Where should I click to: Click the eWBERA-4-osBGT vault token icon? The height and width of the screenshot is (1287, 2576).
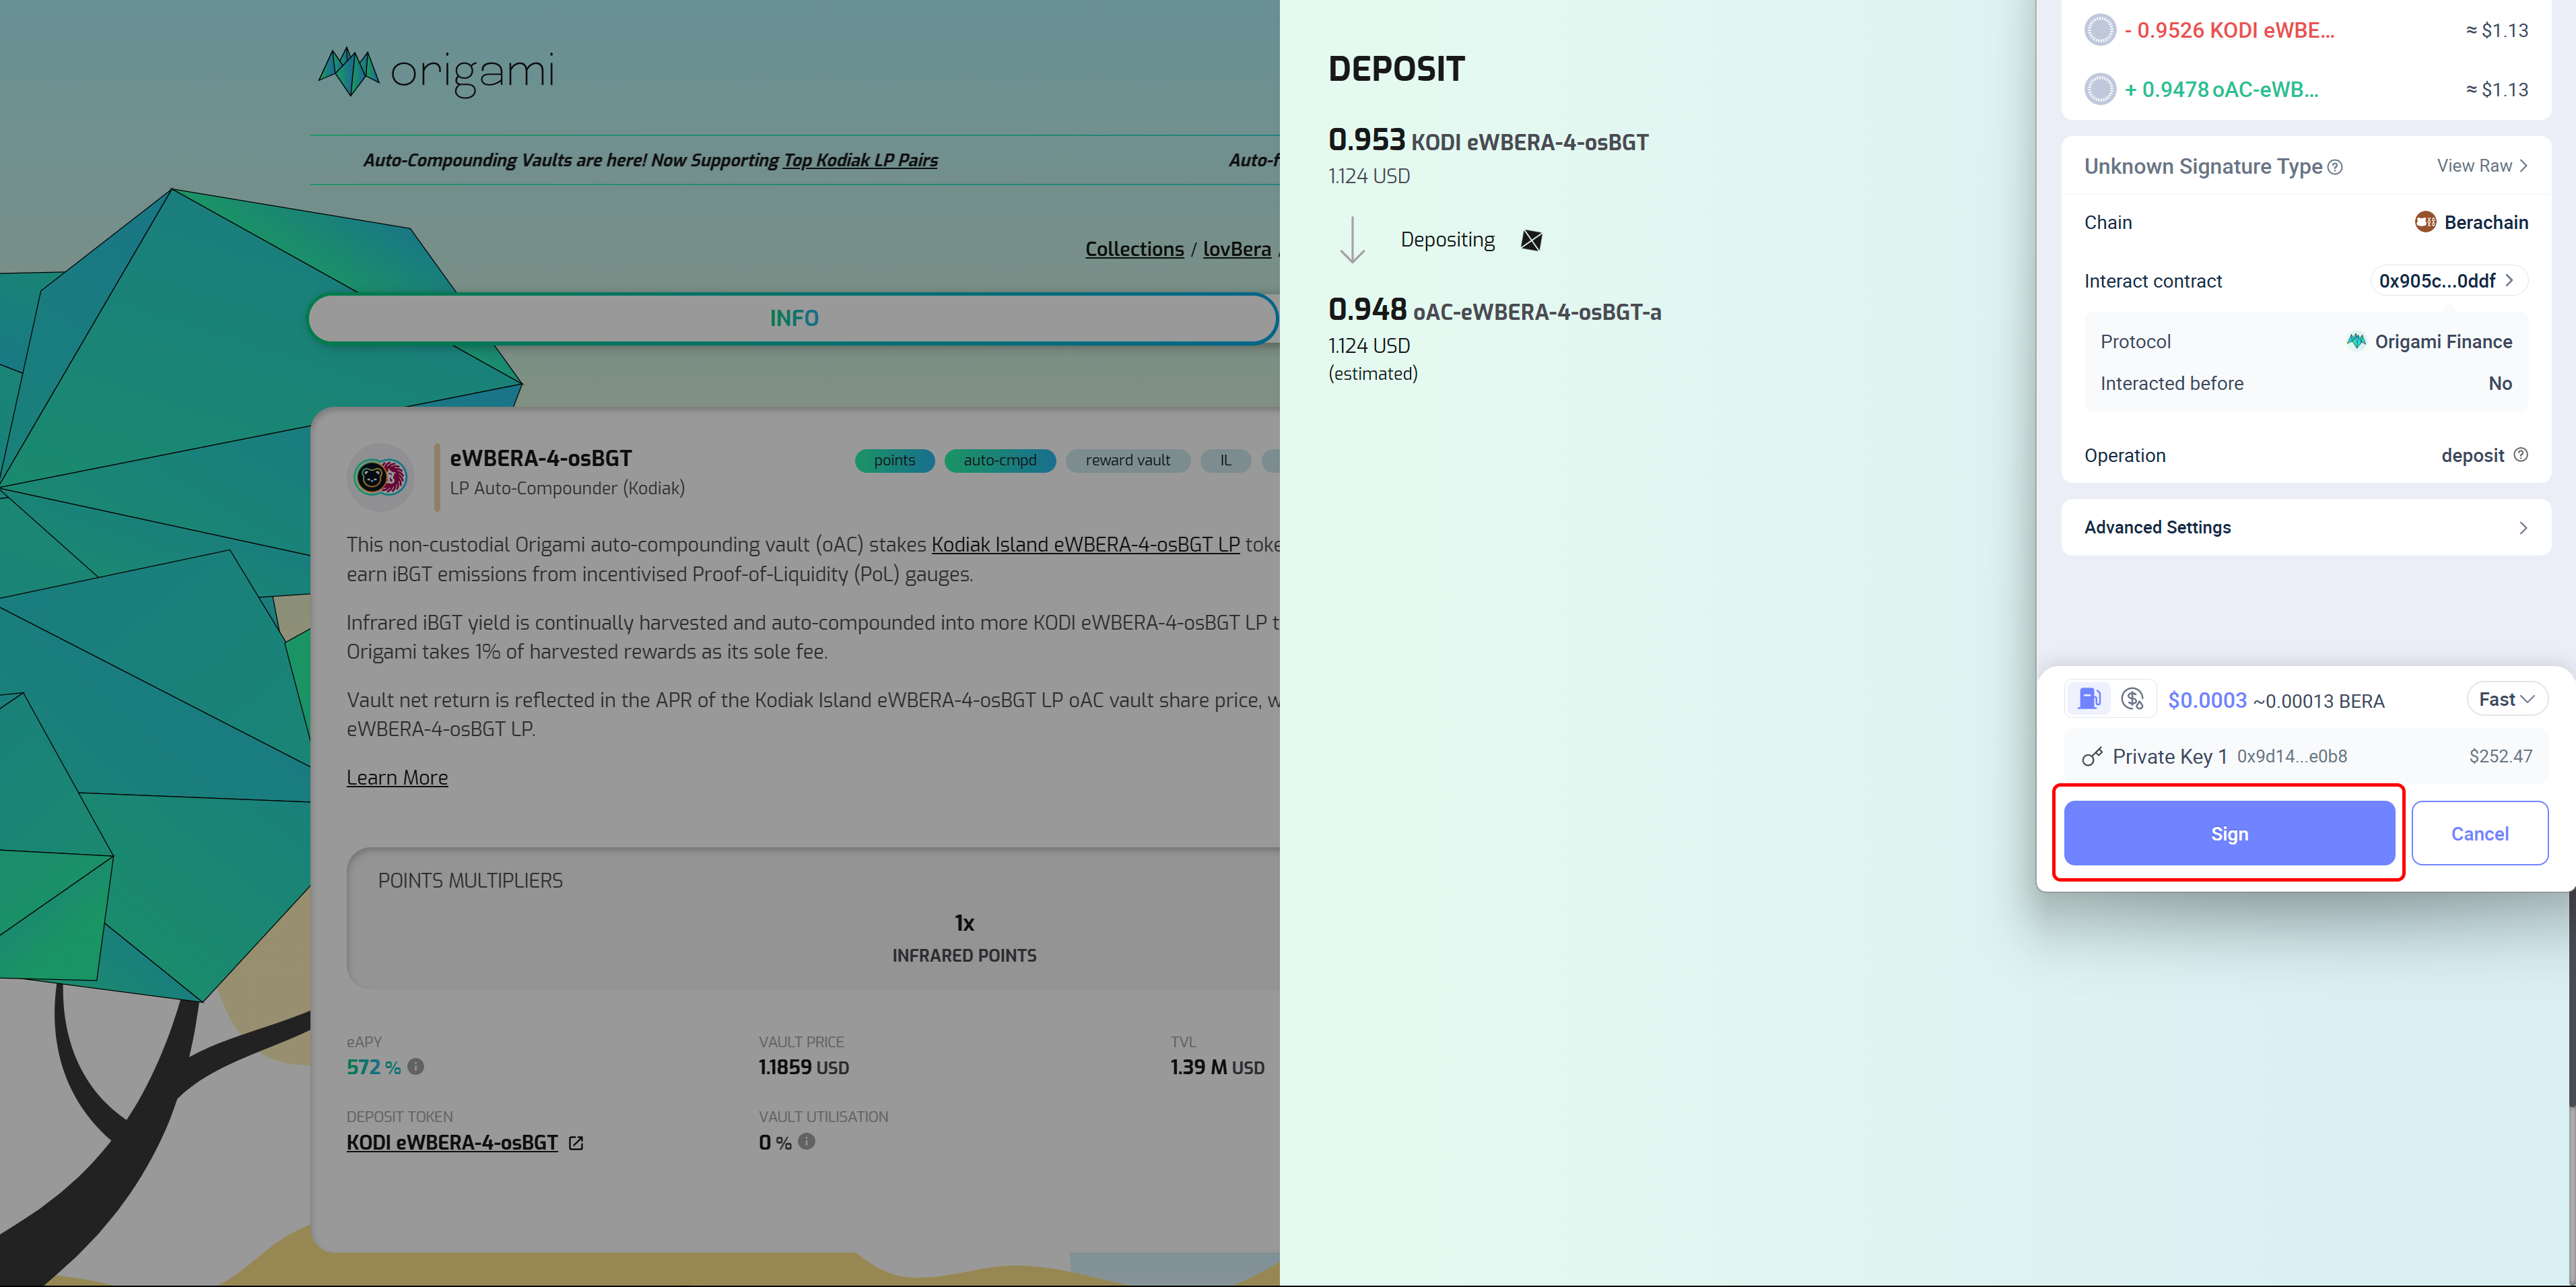(x=380, y=477)
